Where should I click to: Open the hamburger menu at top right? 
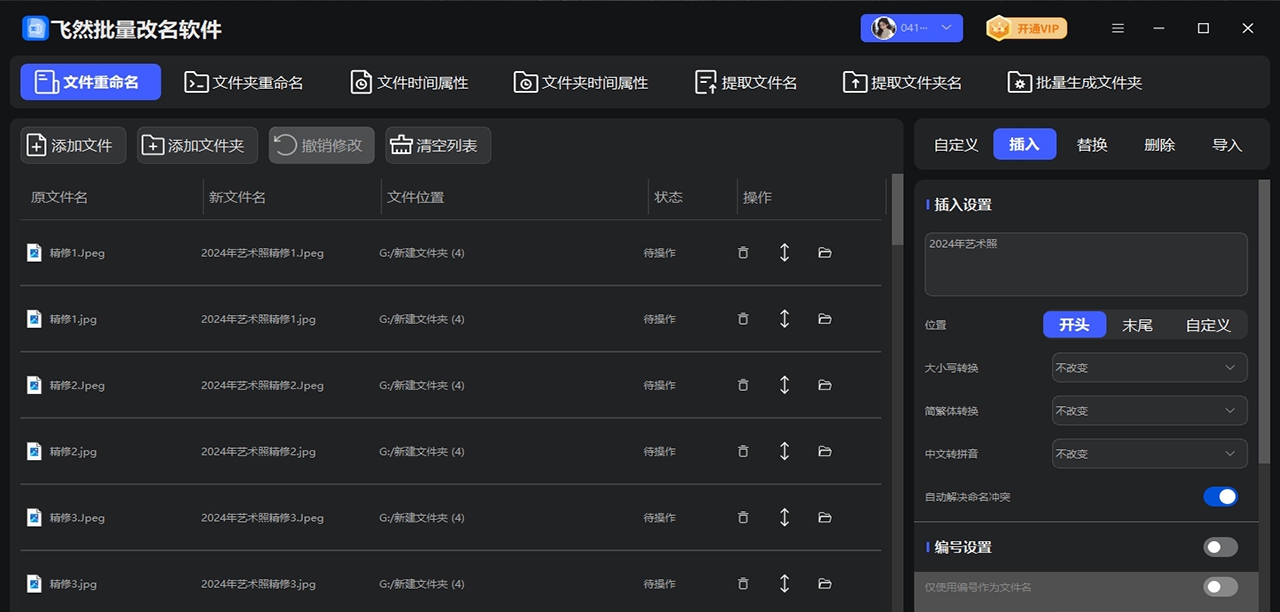pos(1117,28)
